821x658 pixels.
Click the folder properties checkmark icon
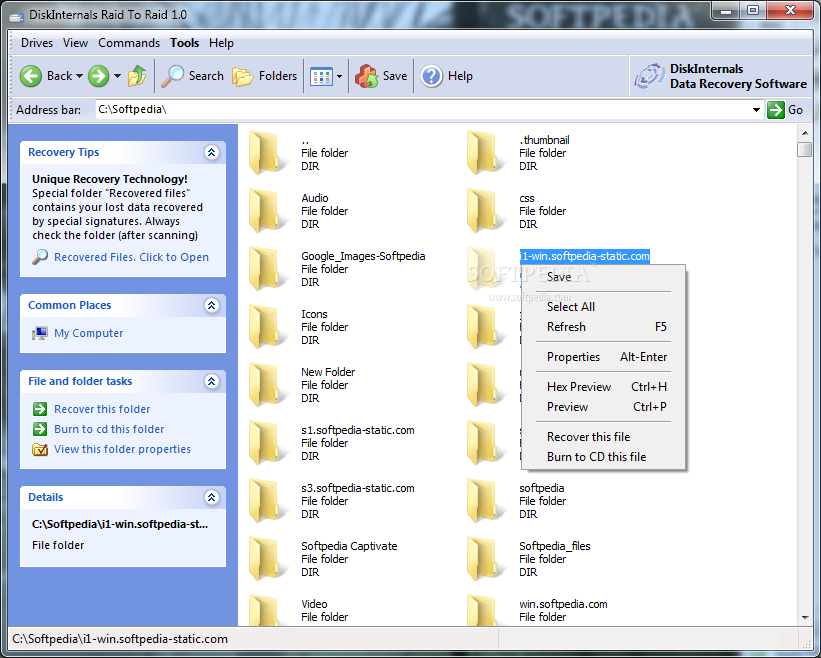click(x=40, y=449)
